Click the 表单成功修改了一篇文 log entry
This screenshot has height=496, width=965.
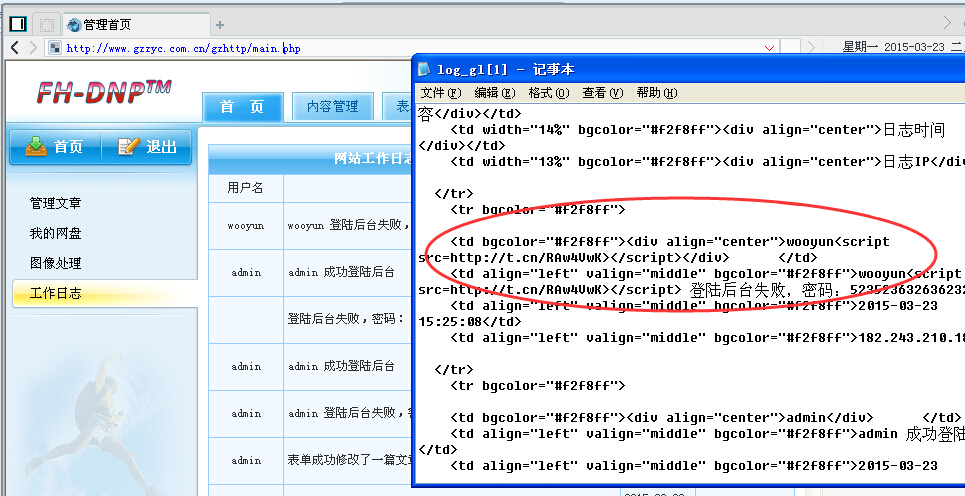pyautogui.click(x=349, y=460)
